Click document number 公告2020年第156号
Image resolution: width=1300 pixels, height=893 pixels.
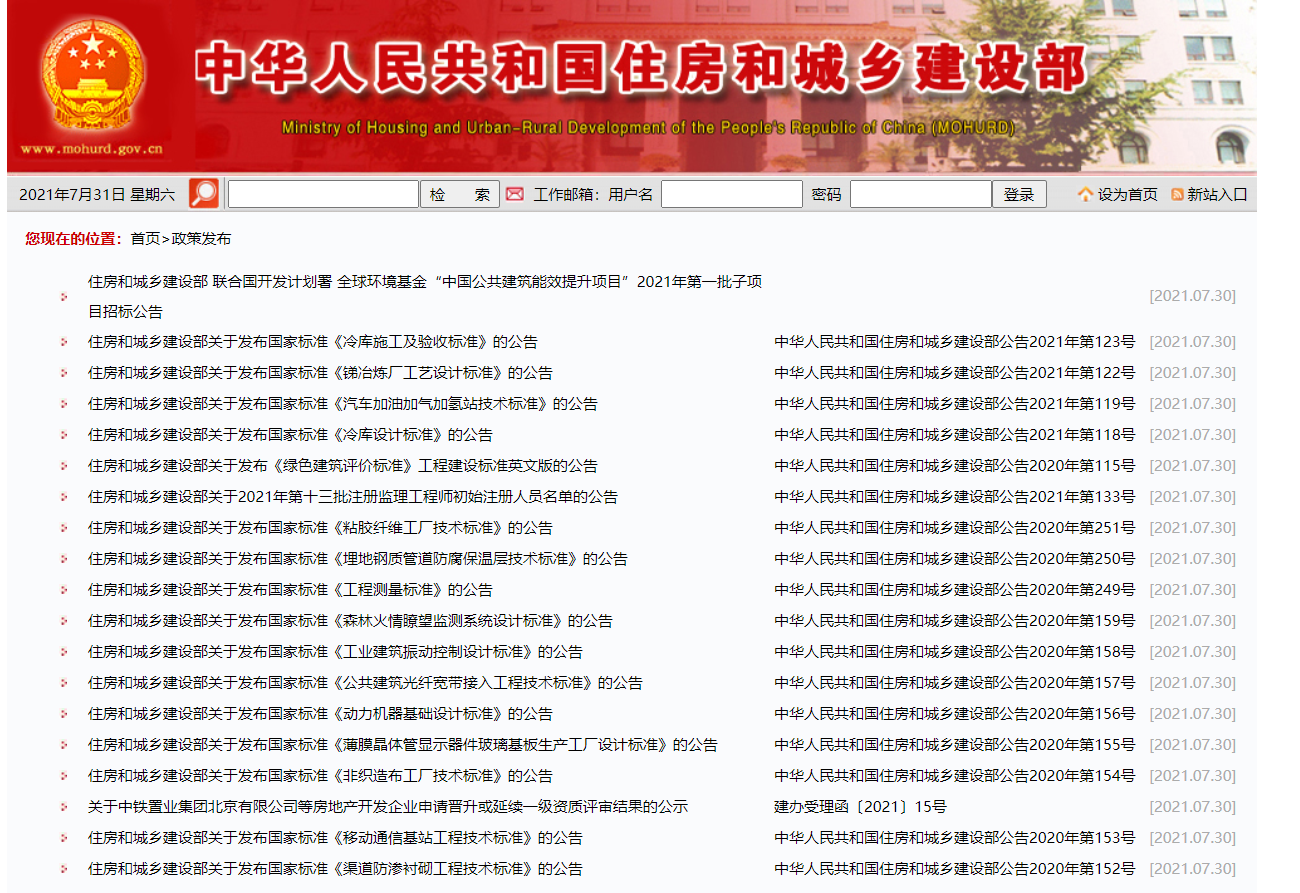955,714
